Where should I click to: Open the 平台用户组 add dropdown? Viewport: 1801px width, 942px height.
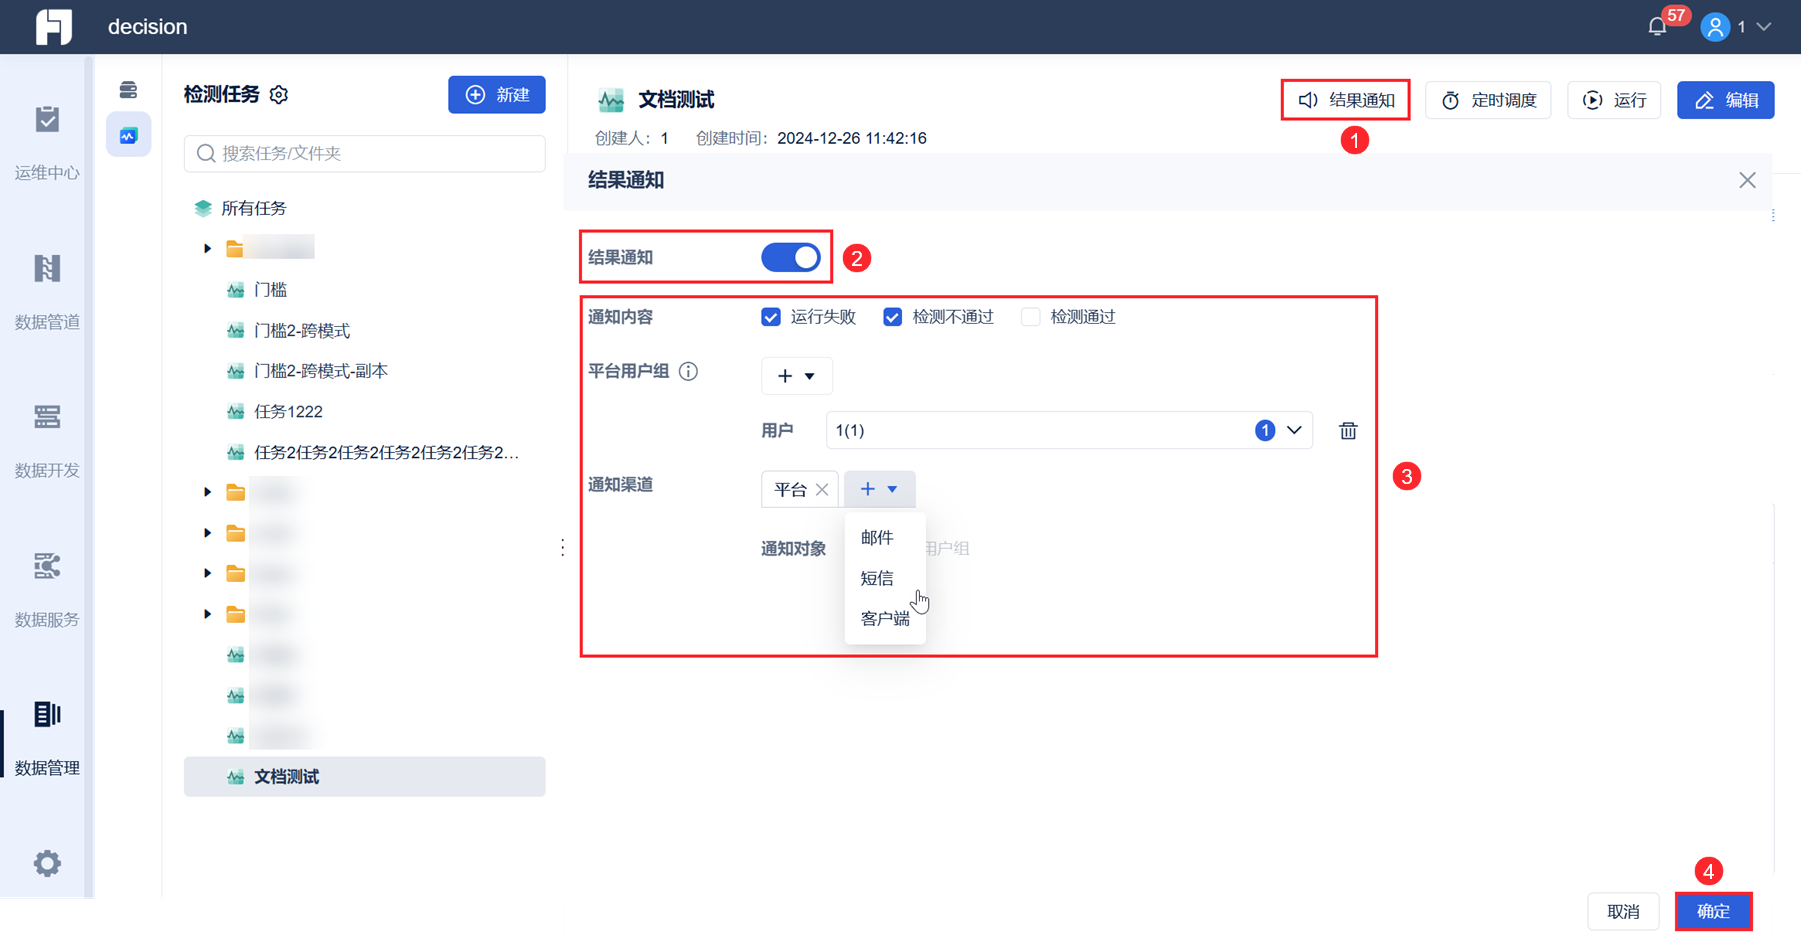click(797, 376)
